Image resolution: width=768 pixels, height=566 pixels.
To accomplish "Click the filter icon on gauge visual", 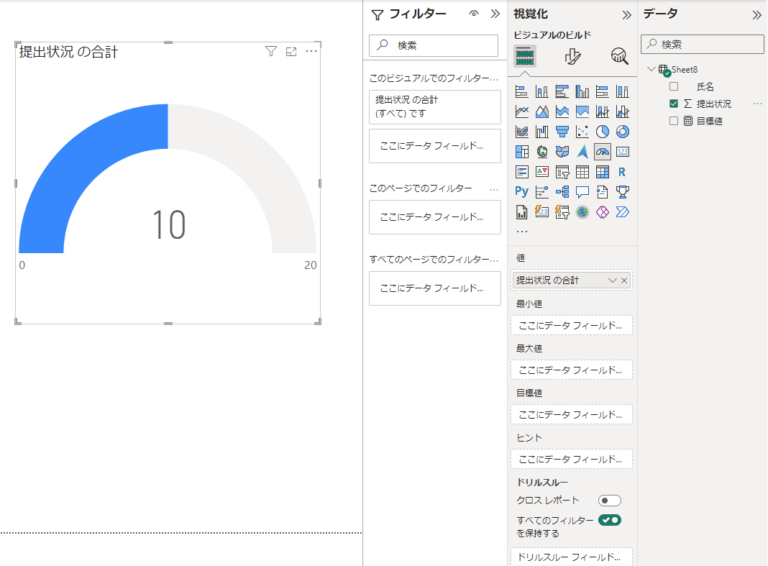I will [x=270, y=51].
